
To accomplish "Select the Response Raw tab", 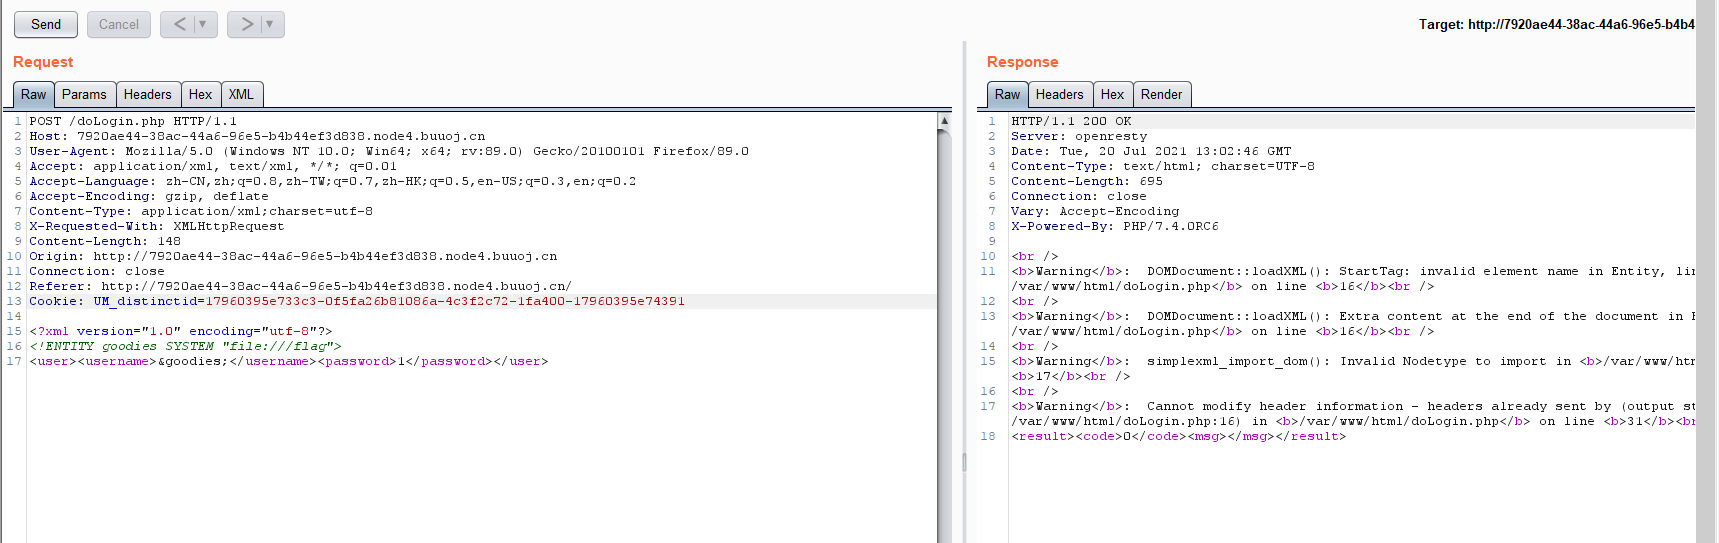I will tap(1008, 94).
